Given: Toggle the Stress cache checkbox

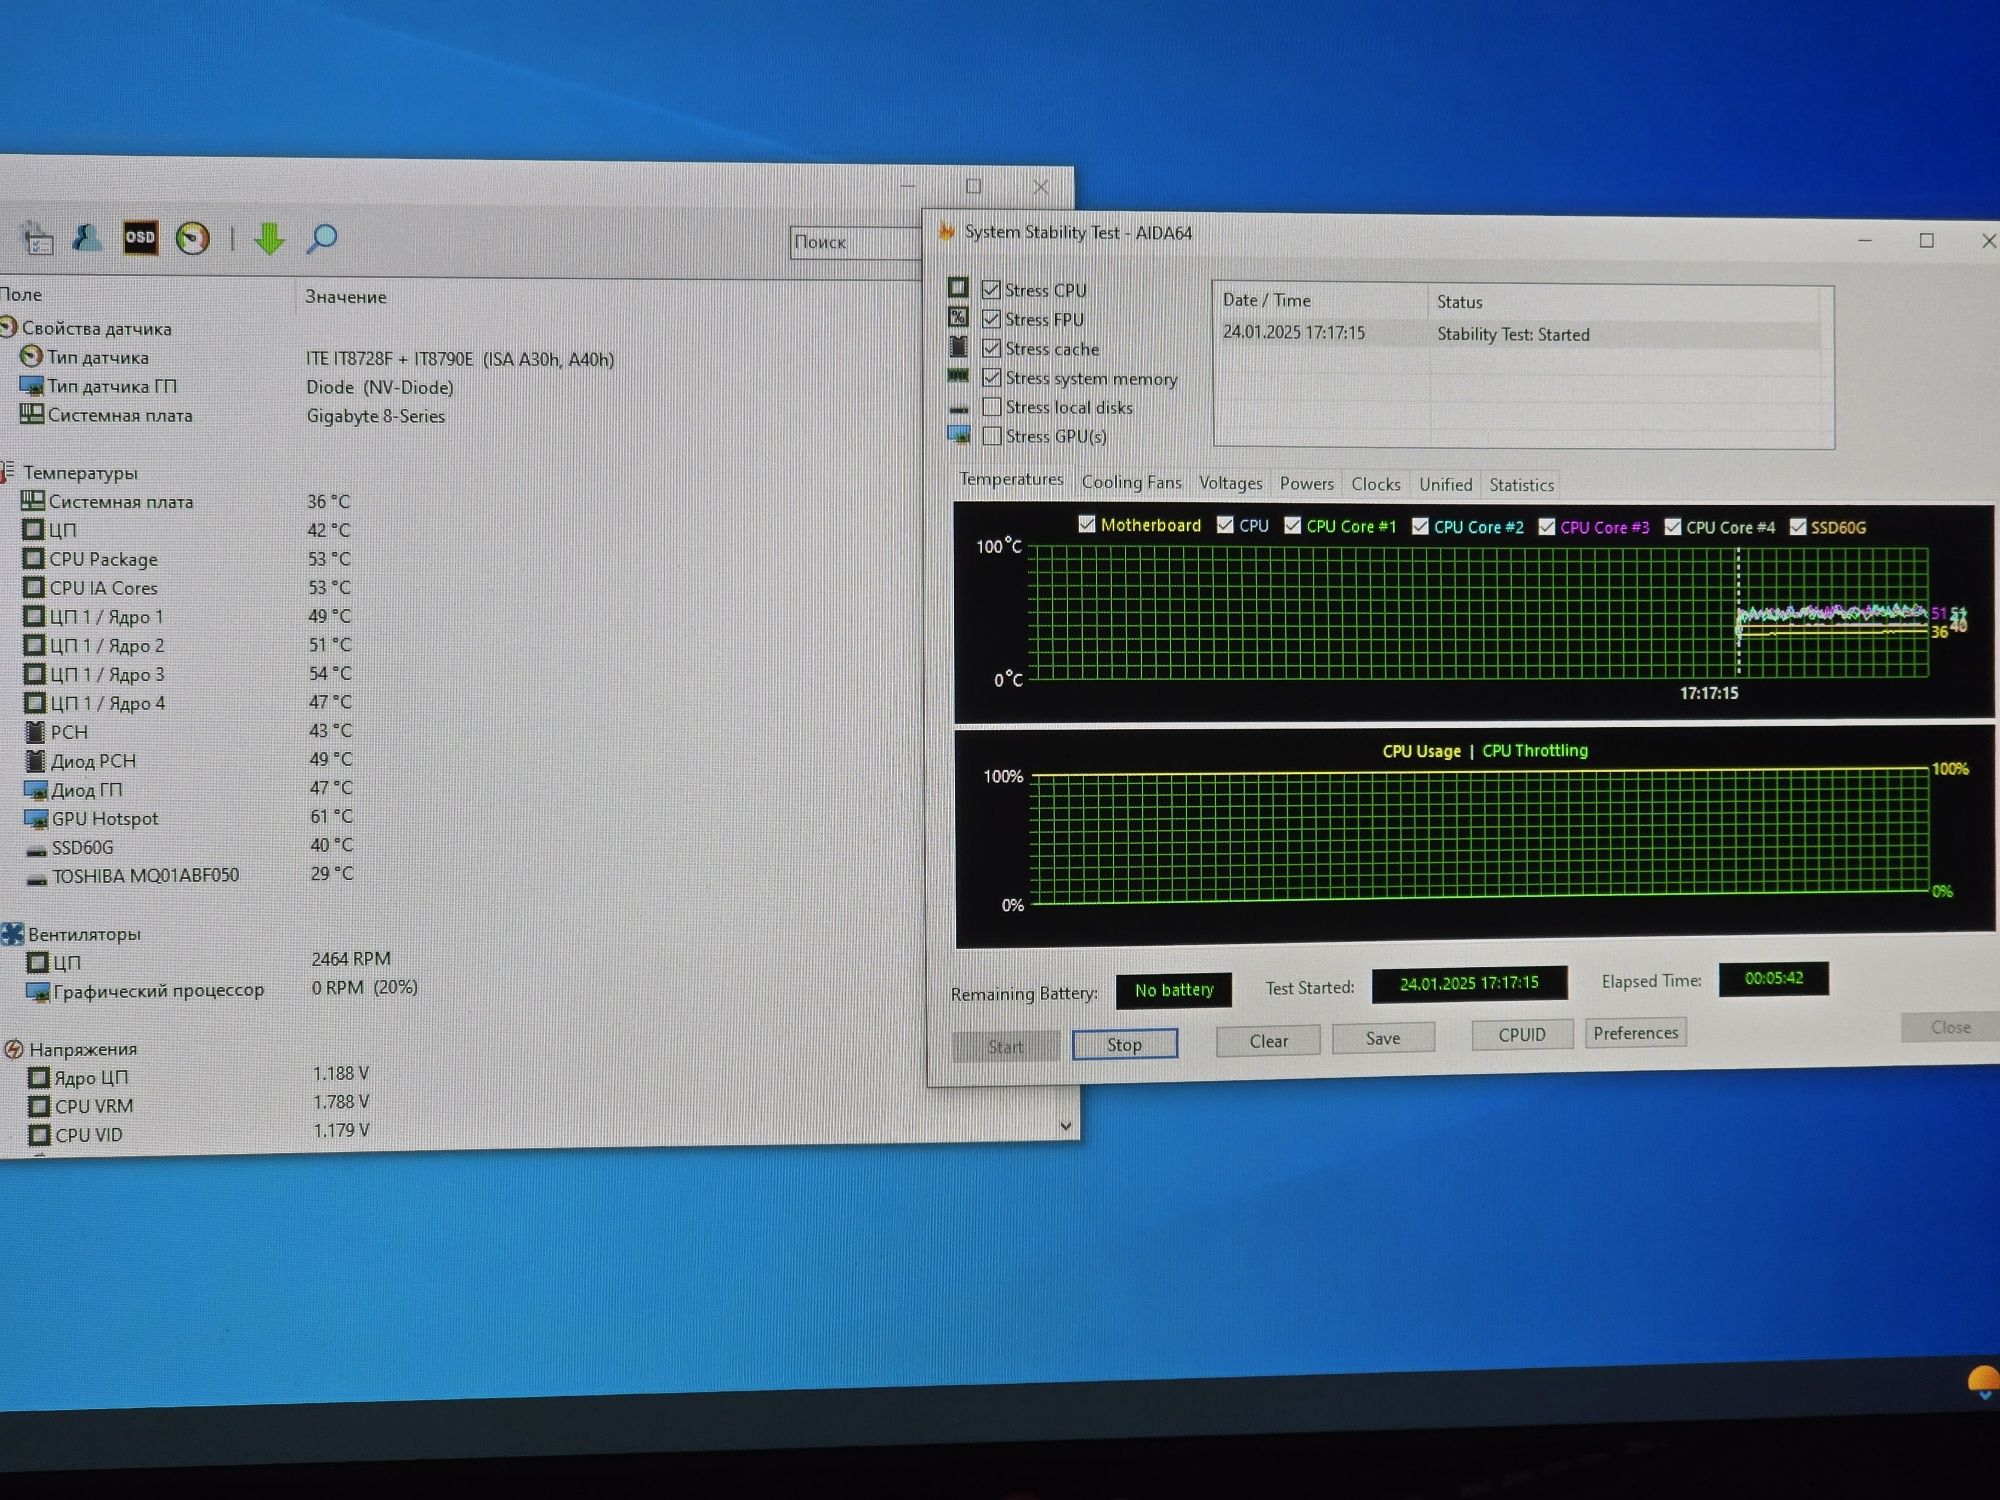Looking at the screenshot, I should (991, 347).
